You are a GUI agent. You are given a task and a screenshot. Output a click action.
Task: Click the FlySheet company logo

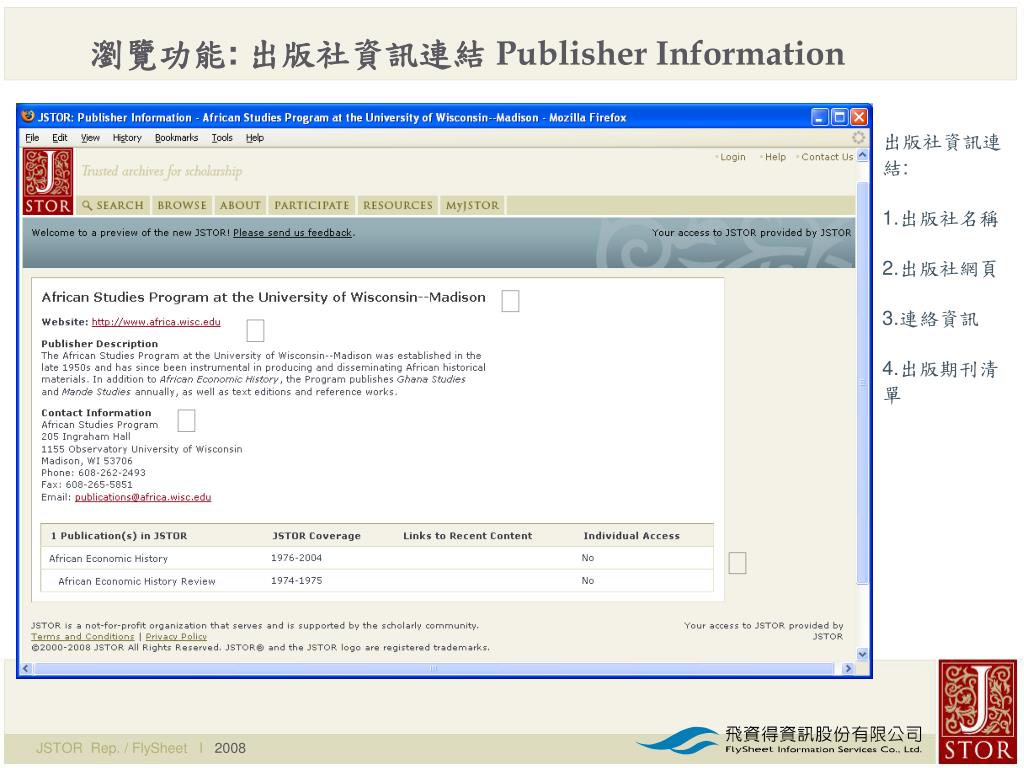(x=779, y=741)
